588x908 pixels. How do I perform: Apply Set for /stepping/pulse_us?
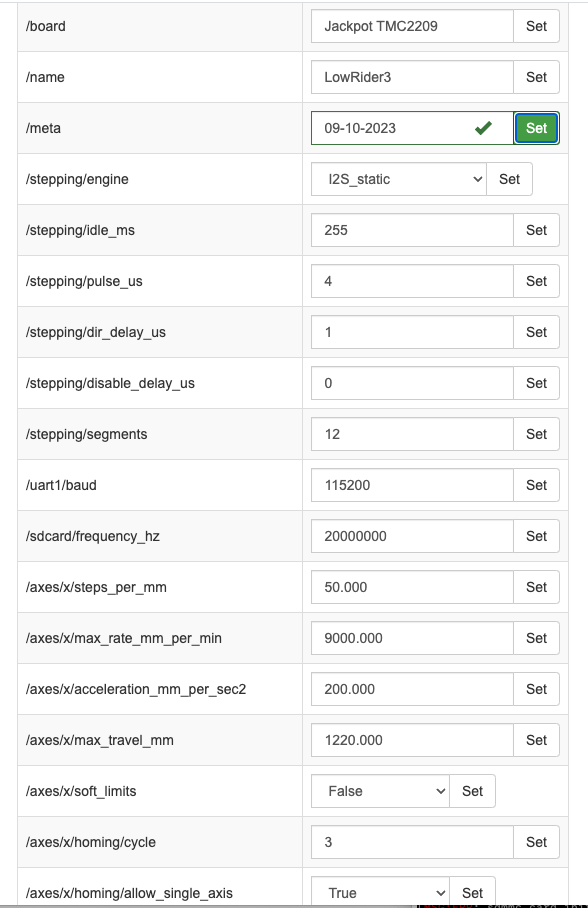pos(536,281)
